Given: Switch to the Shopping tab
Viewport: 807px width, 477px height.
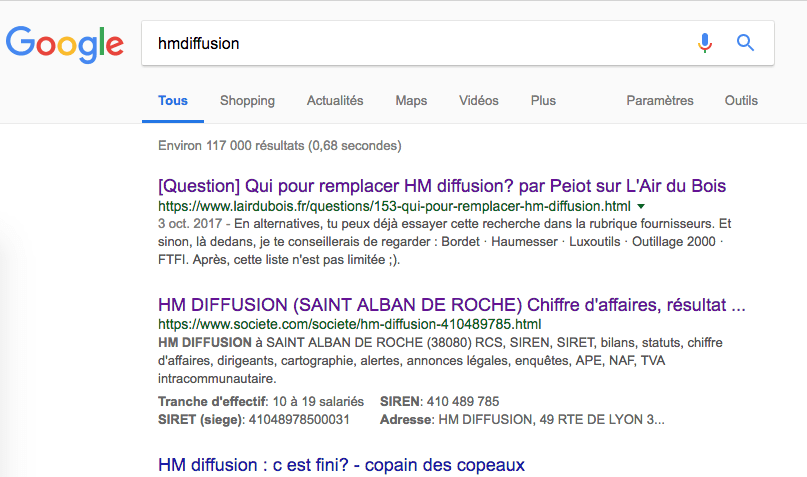Looking at the screenshot, I should (248, 100).
